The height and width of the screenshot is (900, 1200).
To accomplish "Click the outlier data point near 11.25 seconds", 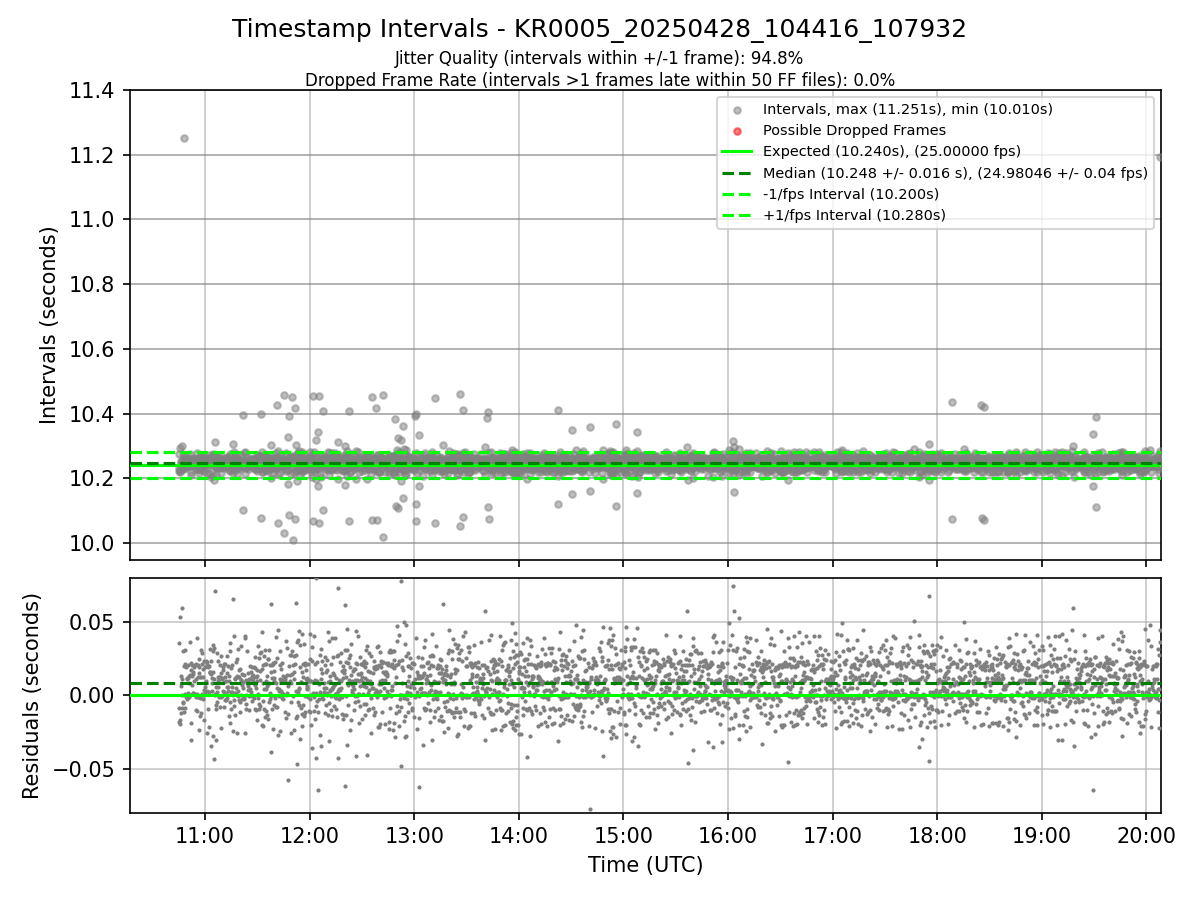I will [184, 138].
